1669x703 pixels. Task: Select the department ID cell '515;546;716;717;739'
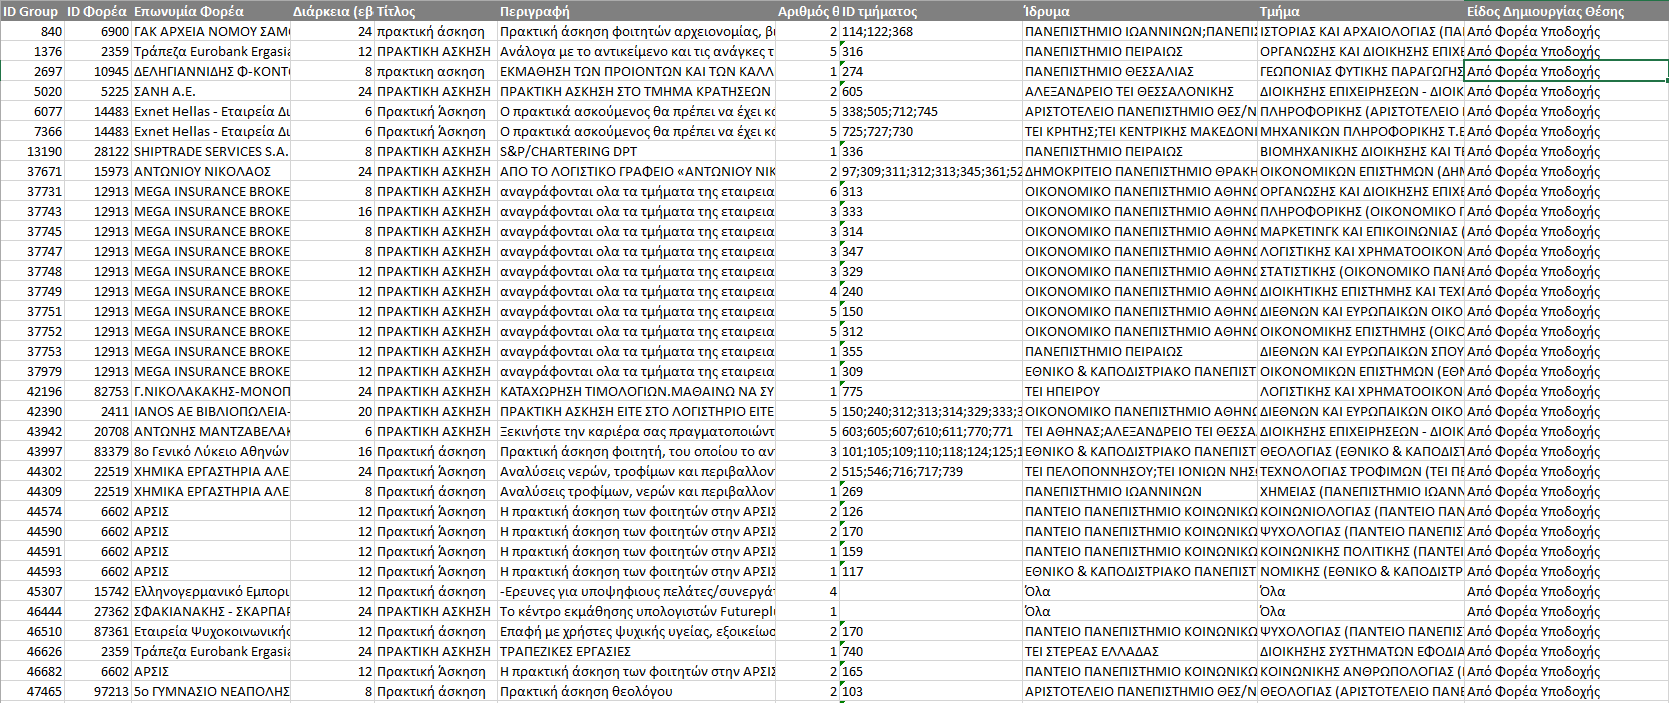tap(931, 471)
